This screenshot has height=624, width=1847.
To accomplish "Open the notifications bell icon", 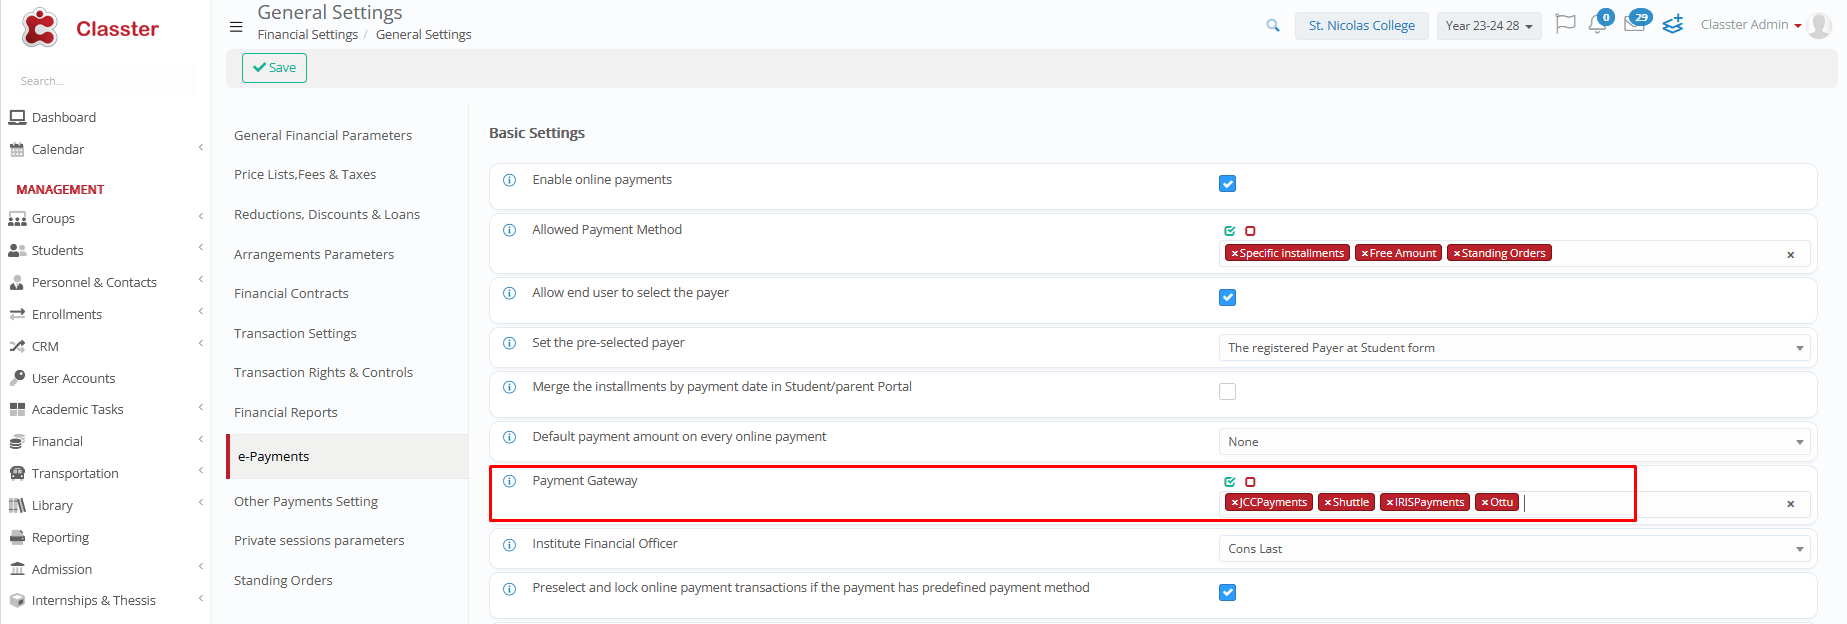I will (1597, 24).
